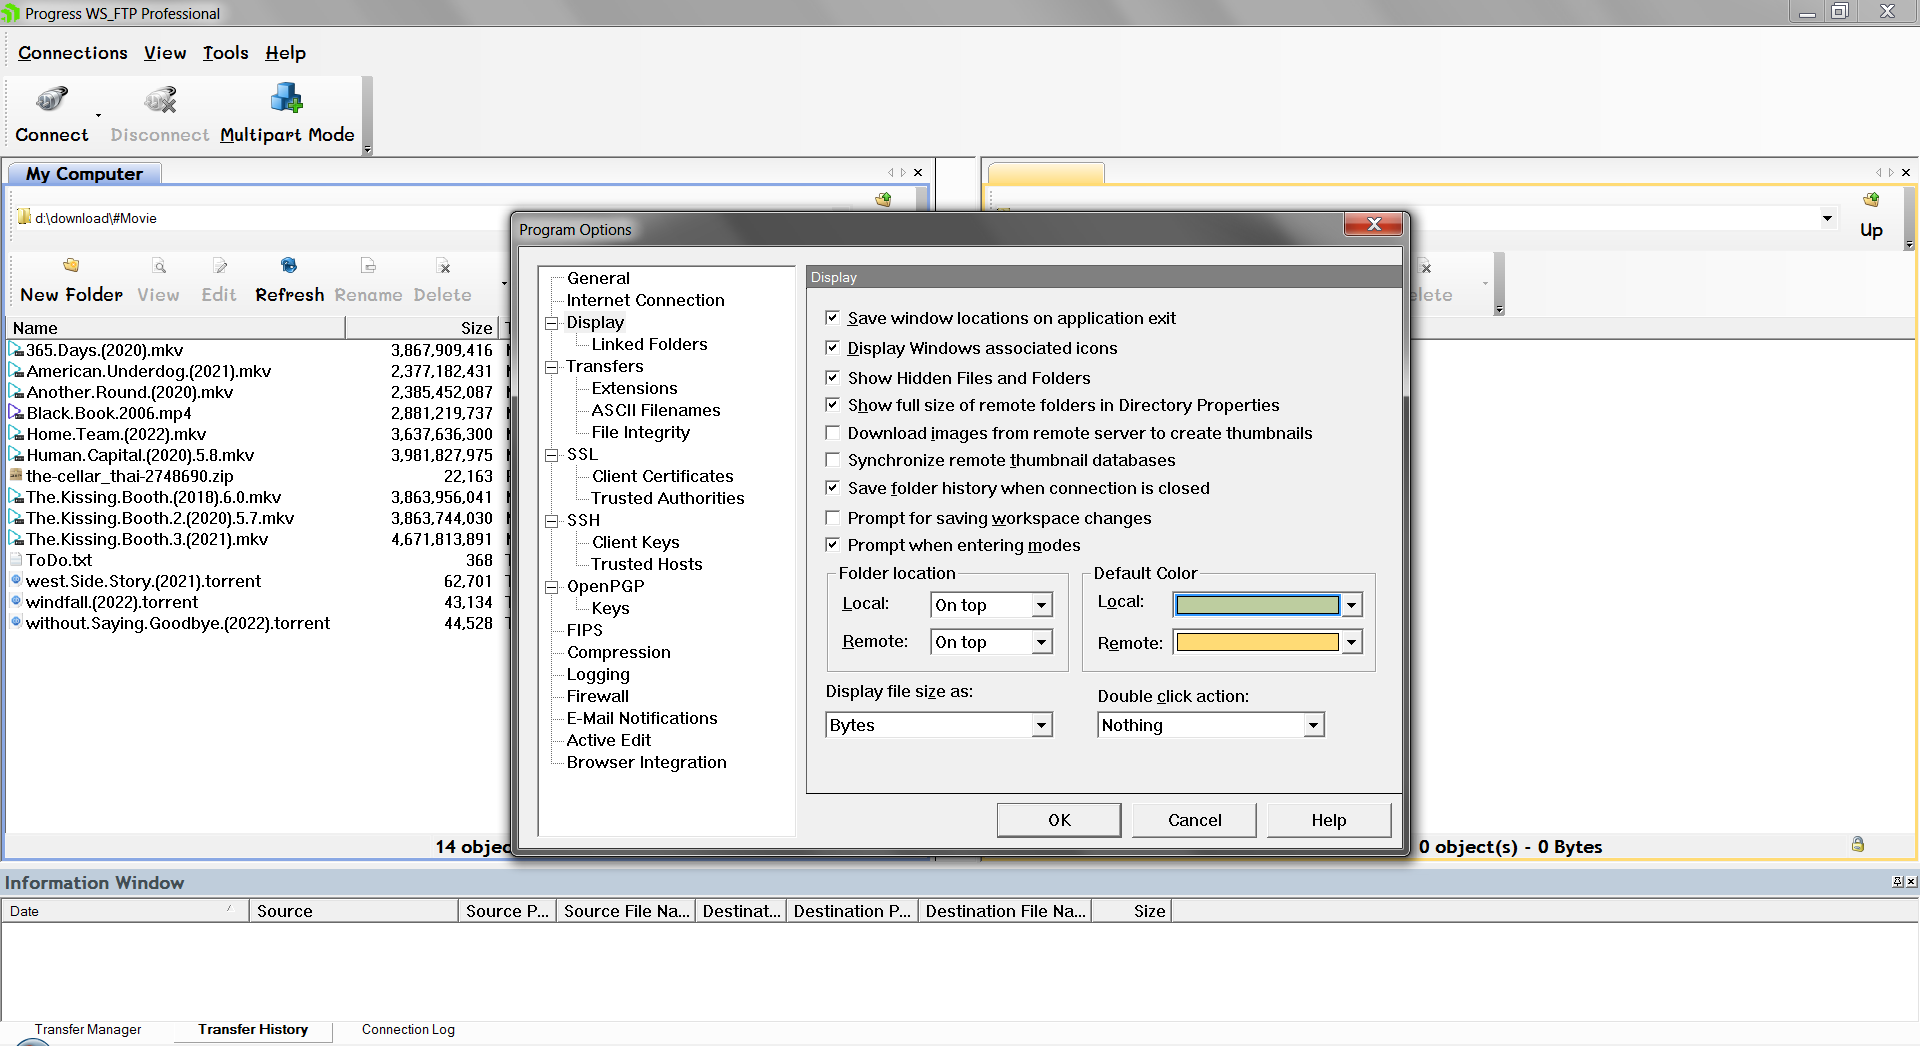Switch to Transfer Manager tab
1920x1046 pixels.
[88, 1029]
